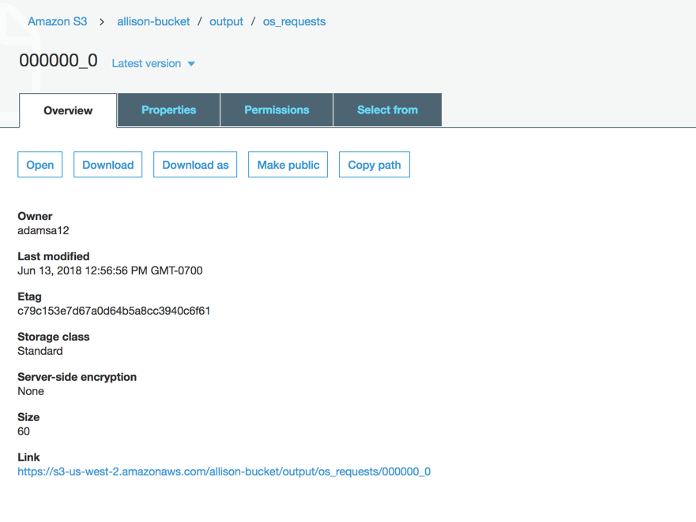The width and height of the screenshot is (696, 522).
Task: Open the output folder breadcrumb
Action: (226, 21)
